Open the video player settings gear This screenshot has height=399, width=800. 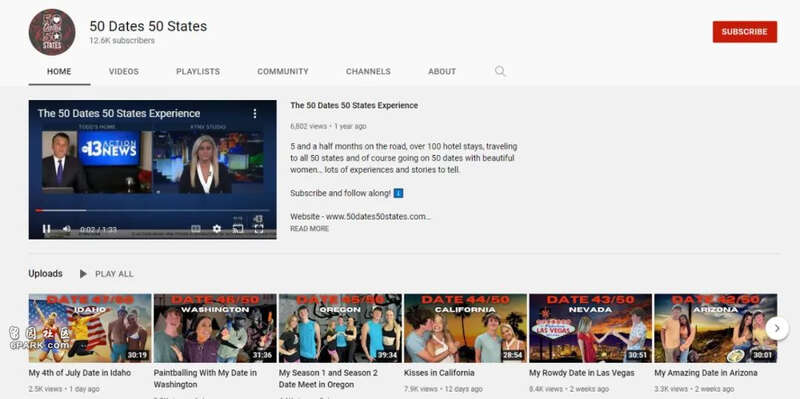tap(217, 229)
